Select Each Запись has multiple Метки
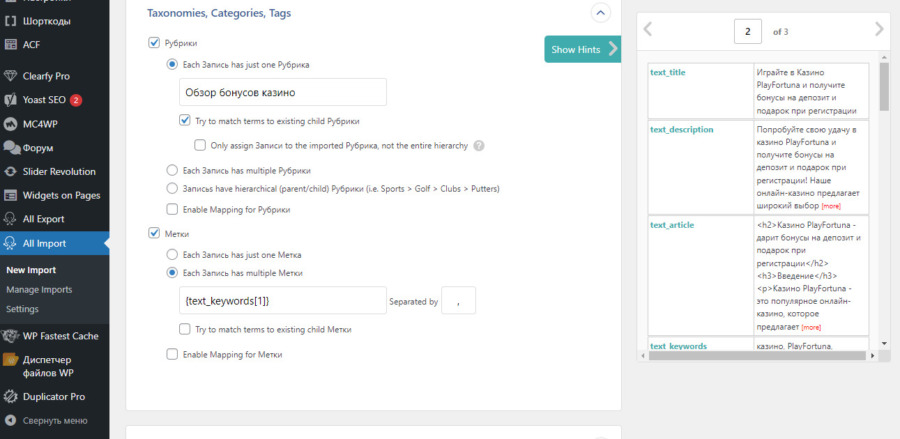The height and width of the screenshot is (439, 900). [x=172, y=273]
